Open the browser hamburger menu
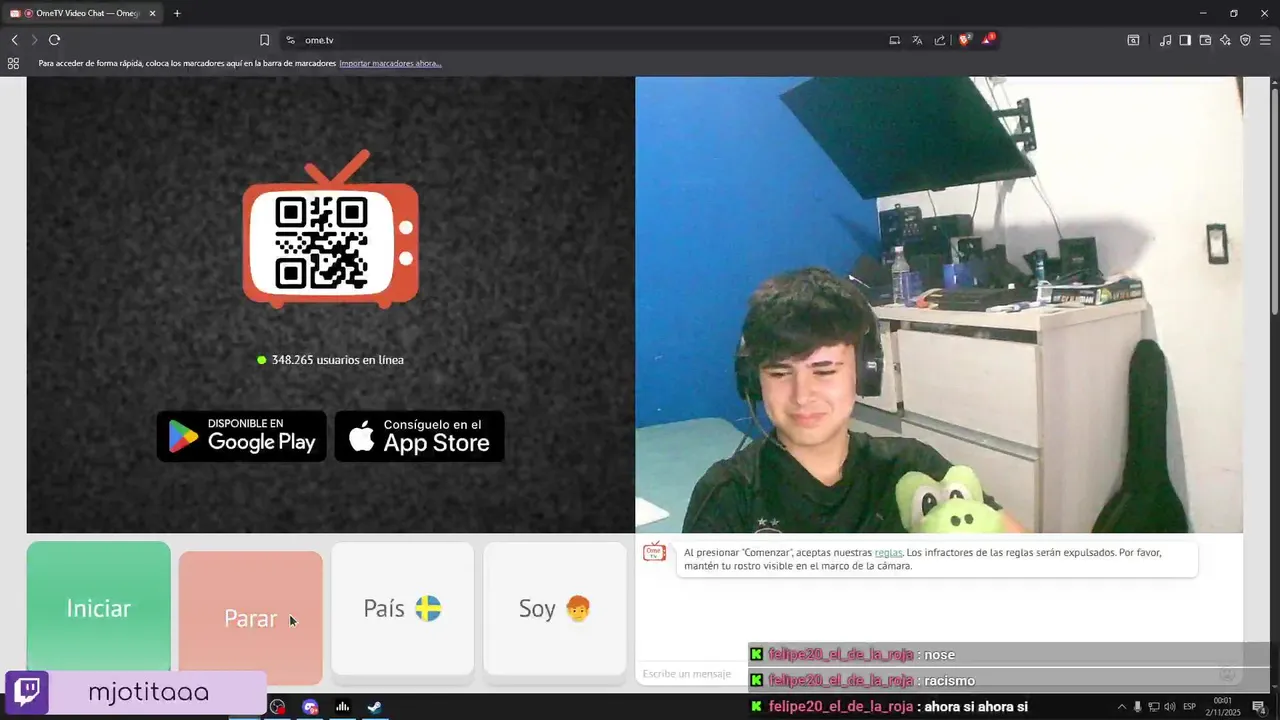 coord(1265,40)
